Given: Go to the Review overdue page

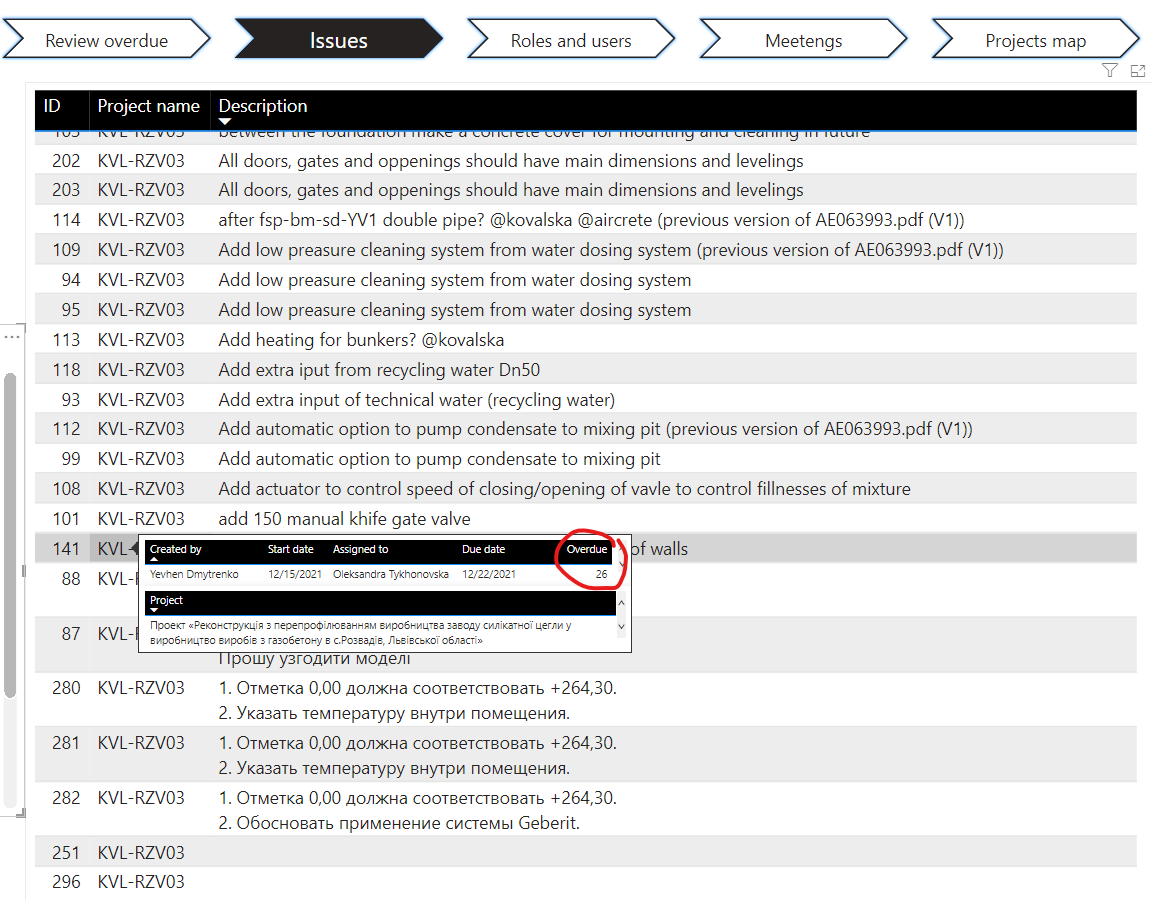Looking at the screenshot, I should [107, 39].
